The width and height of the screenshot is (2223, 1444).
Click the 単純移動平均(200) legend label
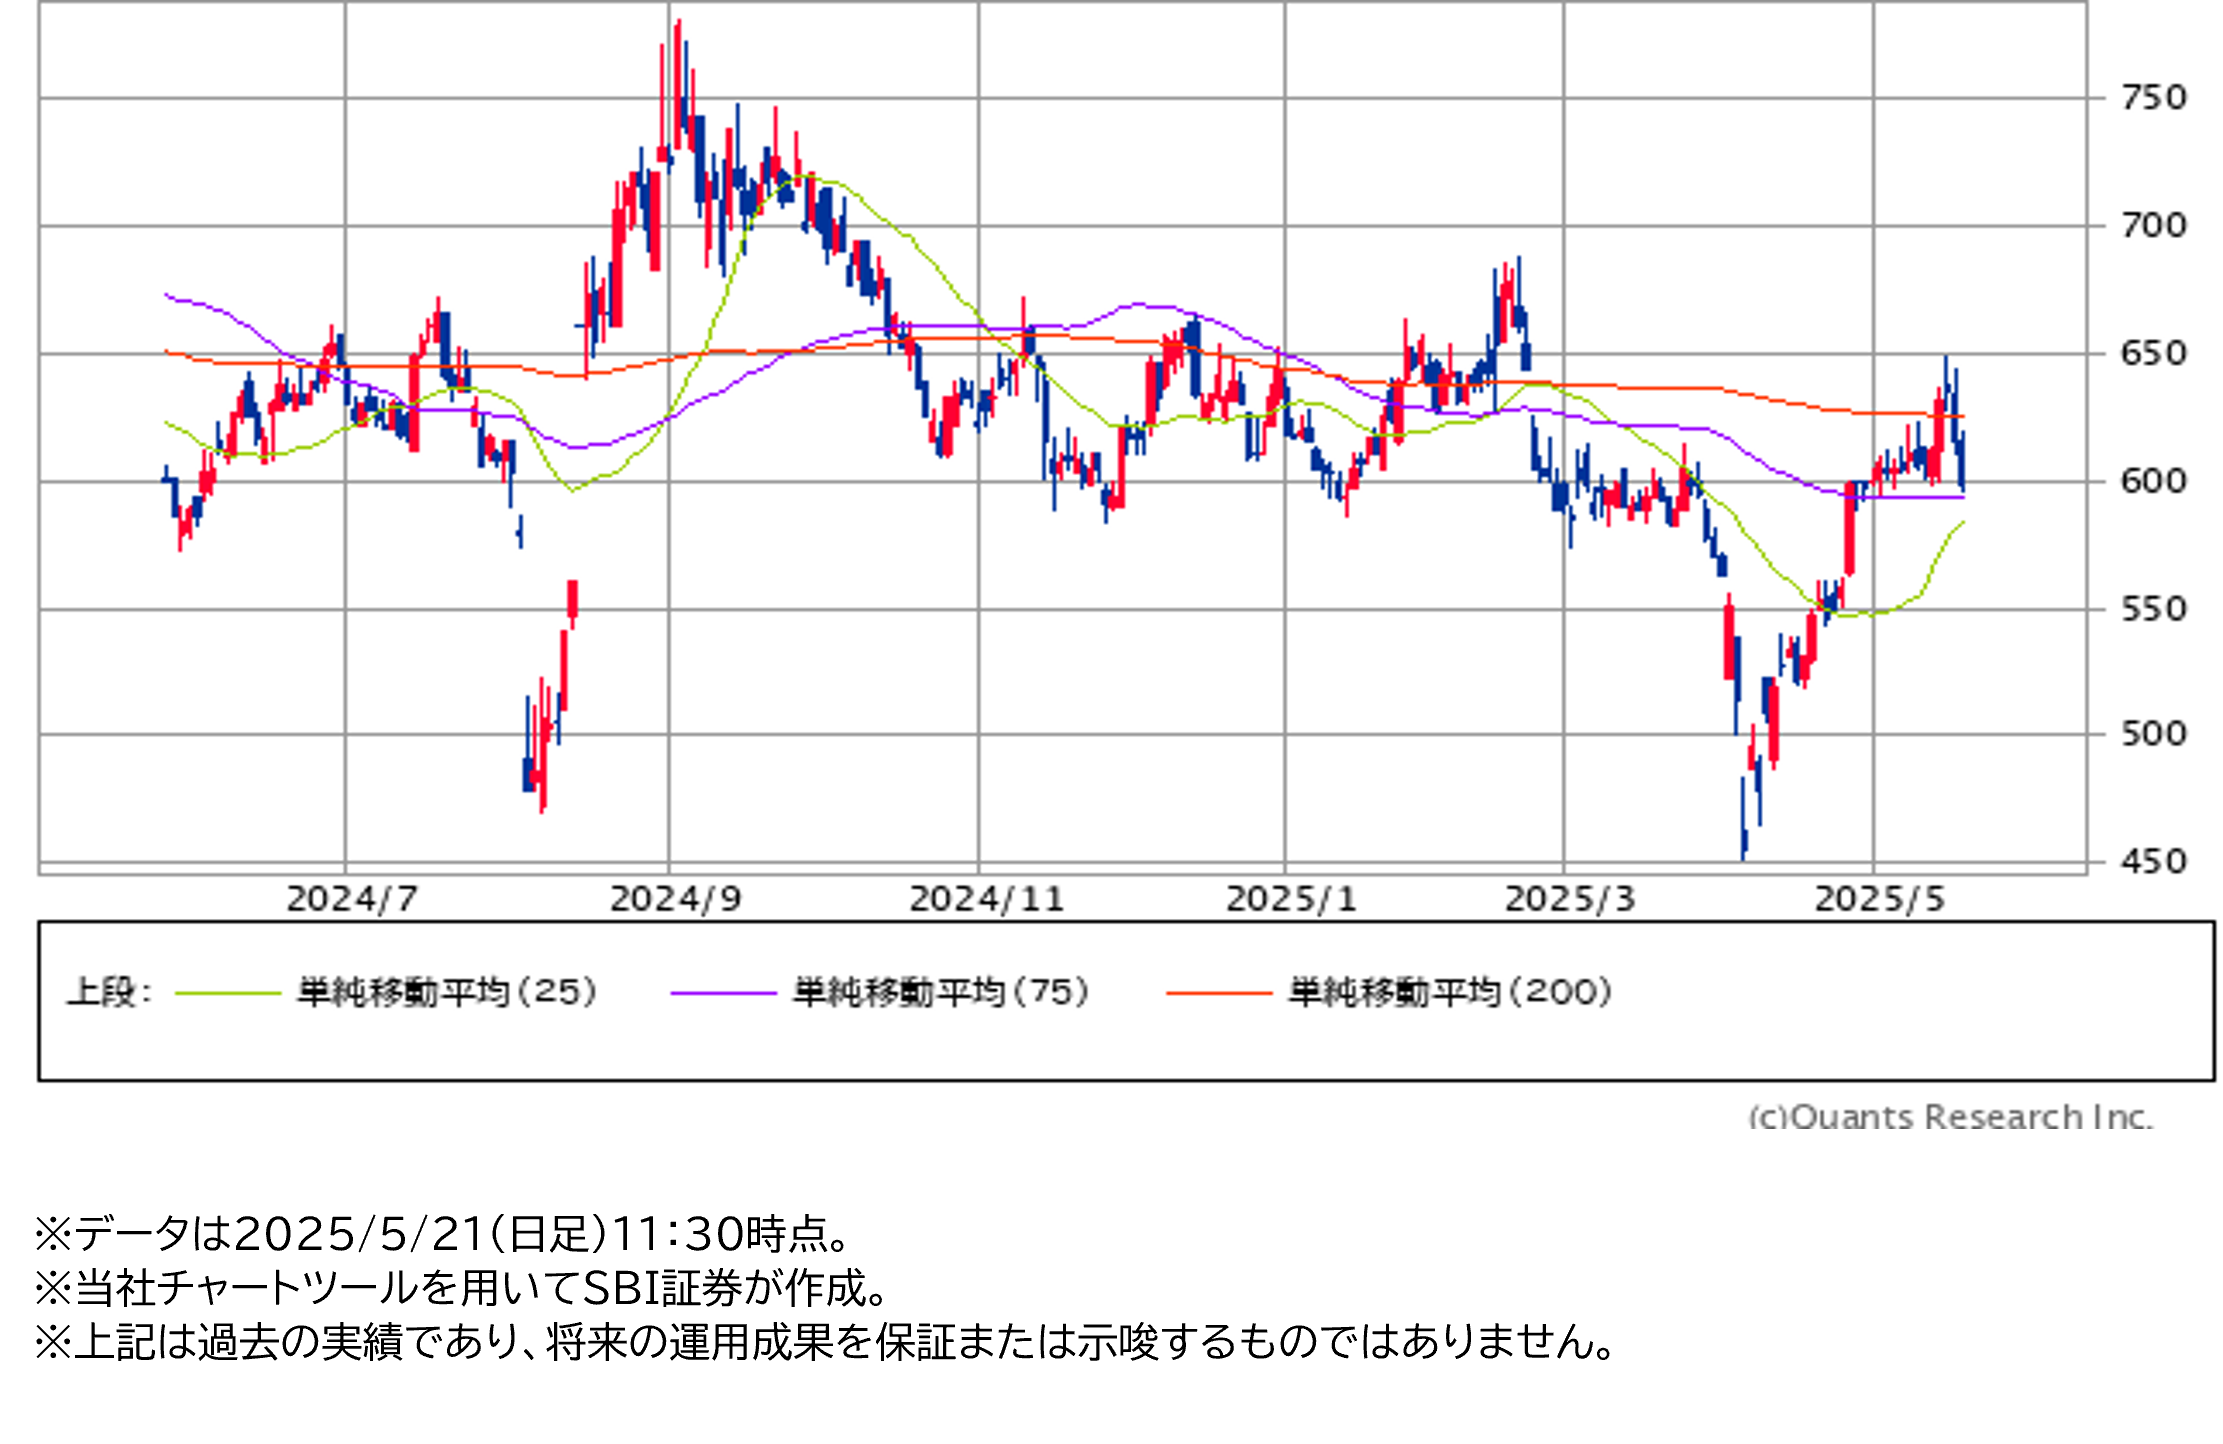(x=1450, y=992)
